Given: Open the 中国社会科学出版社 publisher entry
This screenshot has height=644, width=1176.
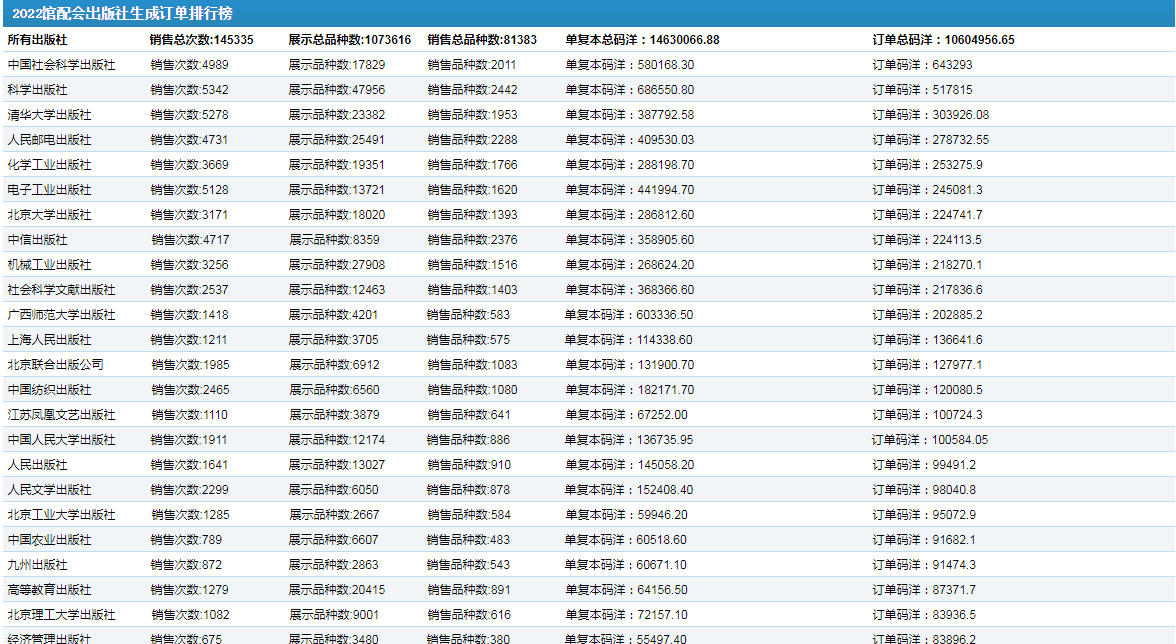Looking at the screenshot, I should pos(61,65).
